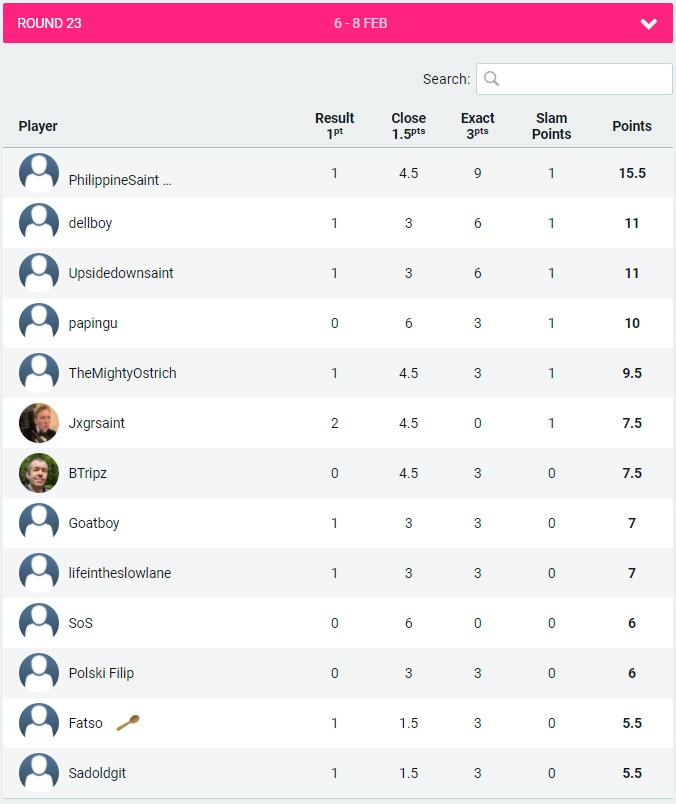
Task: Click PhilippineSaint's default avatar icon
Action: (39, 173)
